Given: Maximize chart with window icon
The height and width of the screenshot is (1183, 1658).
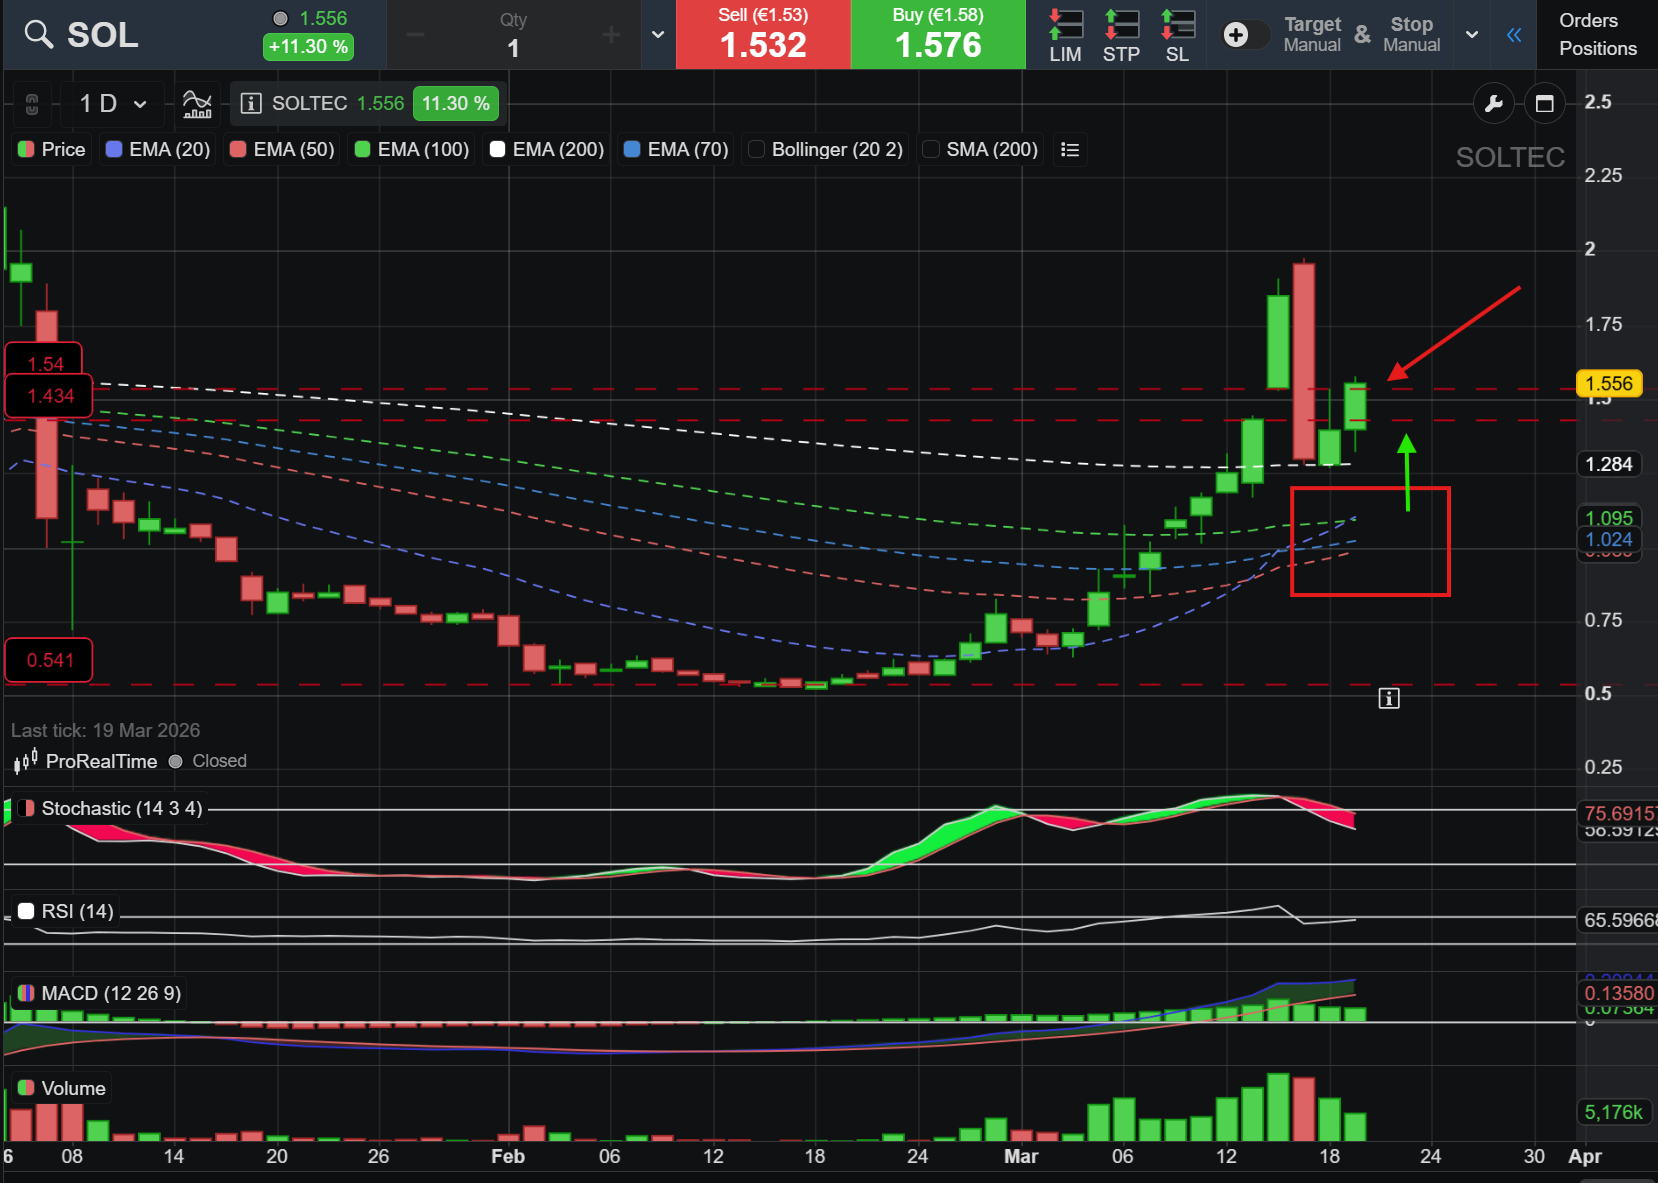Looking at the screenshot, I should pyautogui.click(x=1544, y=103).
